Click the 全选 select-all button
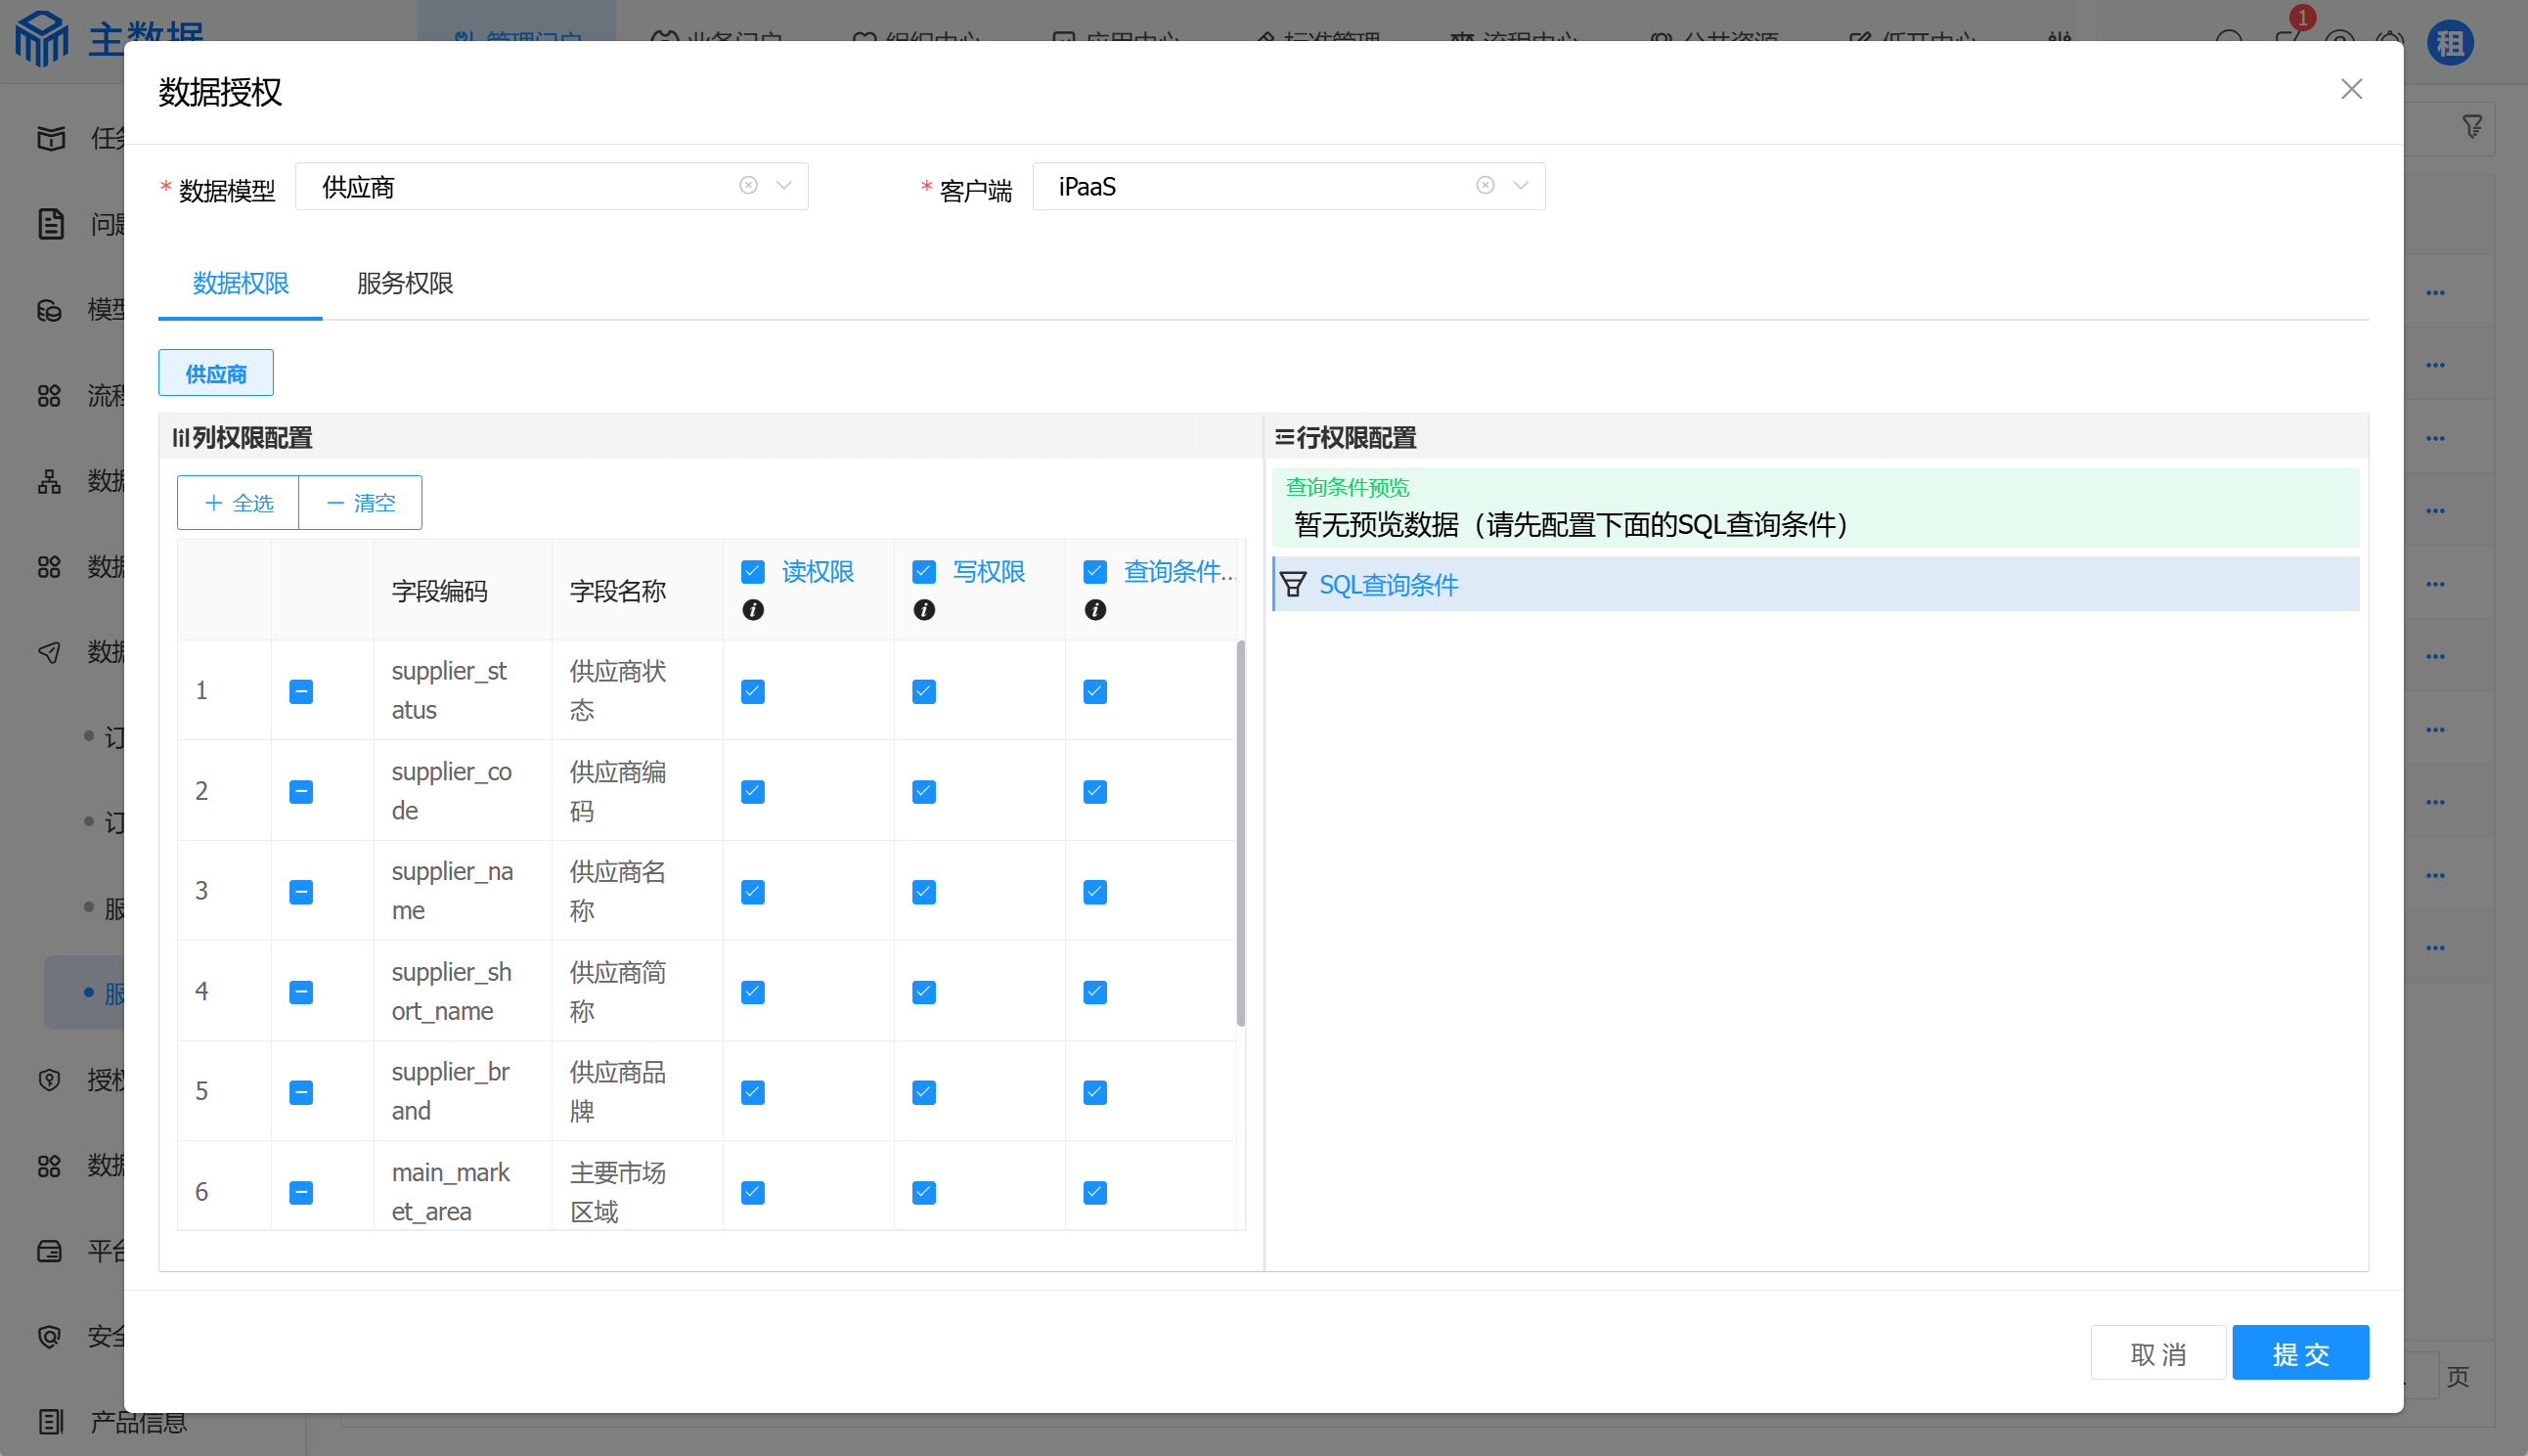The width and height of the screenshot is (2528, 1456). 239,503
